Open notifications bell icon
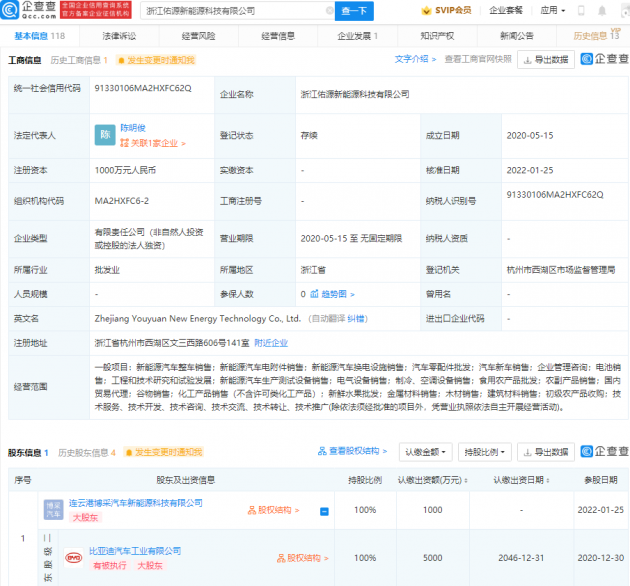The image size is (630, 586). point(602,11)
